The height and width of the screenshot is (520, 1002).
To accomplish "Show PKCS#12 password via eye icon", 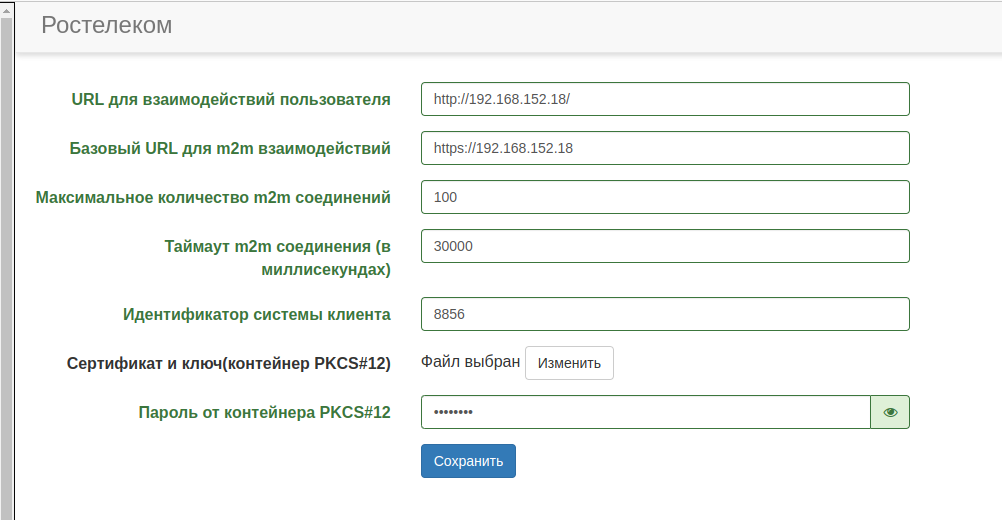I will tap(890, 412).
